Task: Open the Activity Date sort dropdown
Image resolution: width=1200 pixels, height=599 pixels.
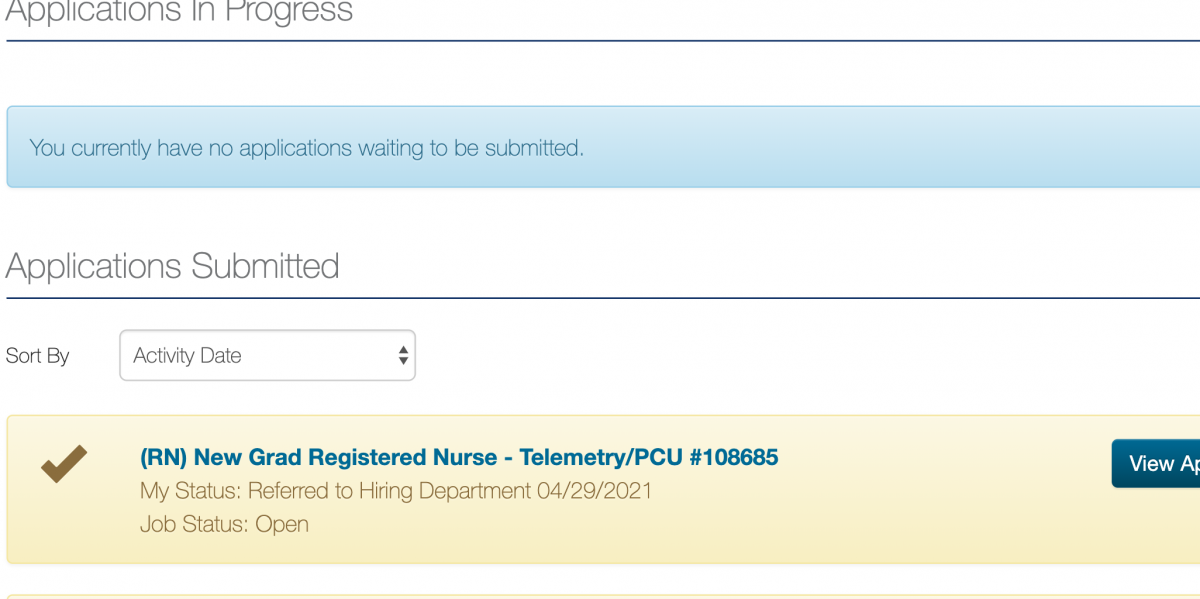Action: click(267, 355)
